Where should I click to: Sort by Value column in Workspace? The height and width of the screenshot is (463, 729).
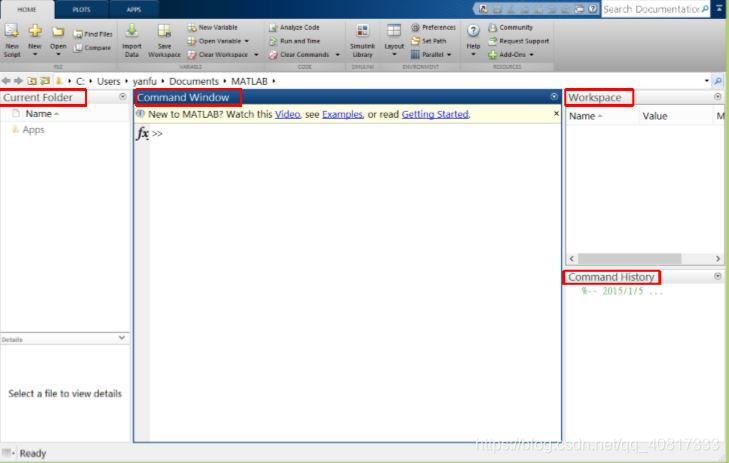click(655, 116)
